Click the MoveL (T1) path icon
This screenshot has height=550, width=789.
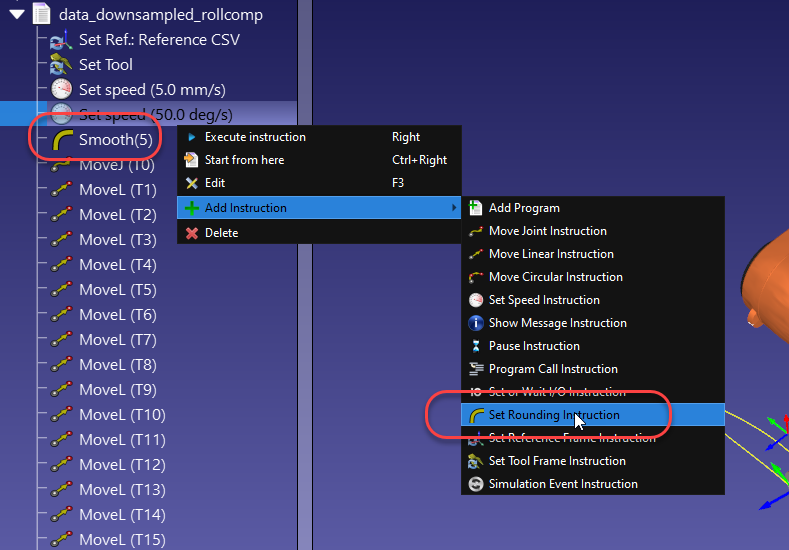[x=61, y=190]
